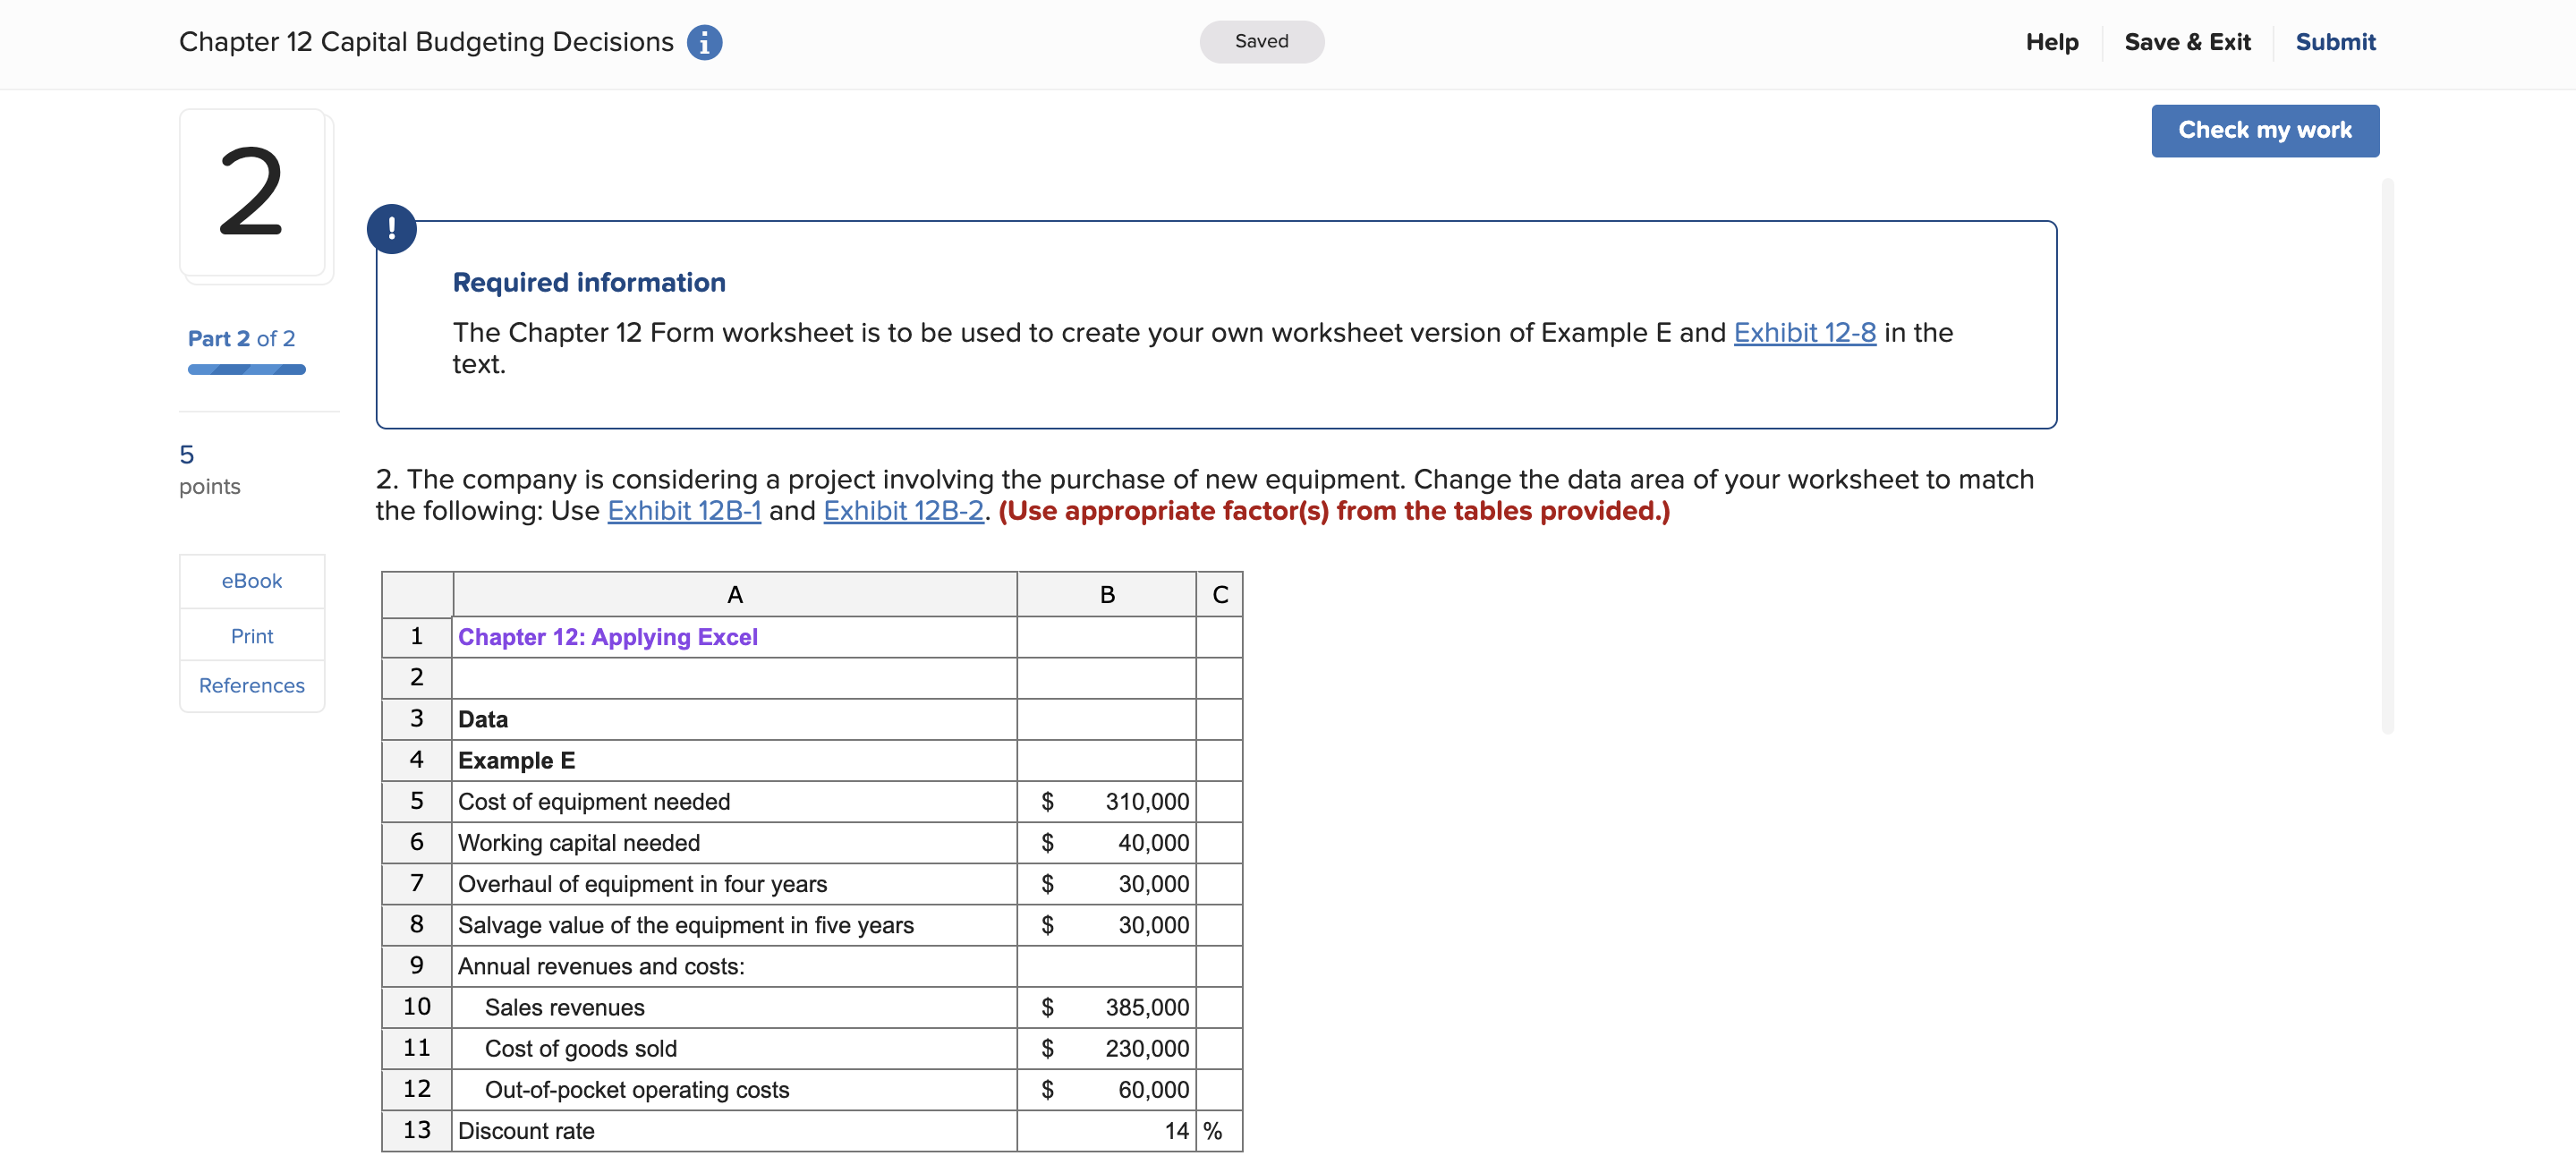The image size is (2576, 1173).
Task: Select row 5 header
Action: click(417, 802)
